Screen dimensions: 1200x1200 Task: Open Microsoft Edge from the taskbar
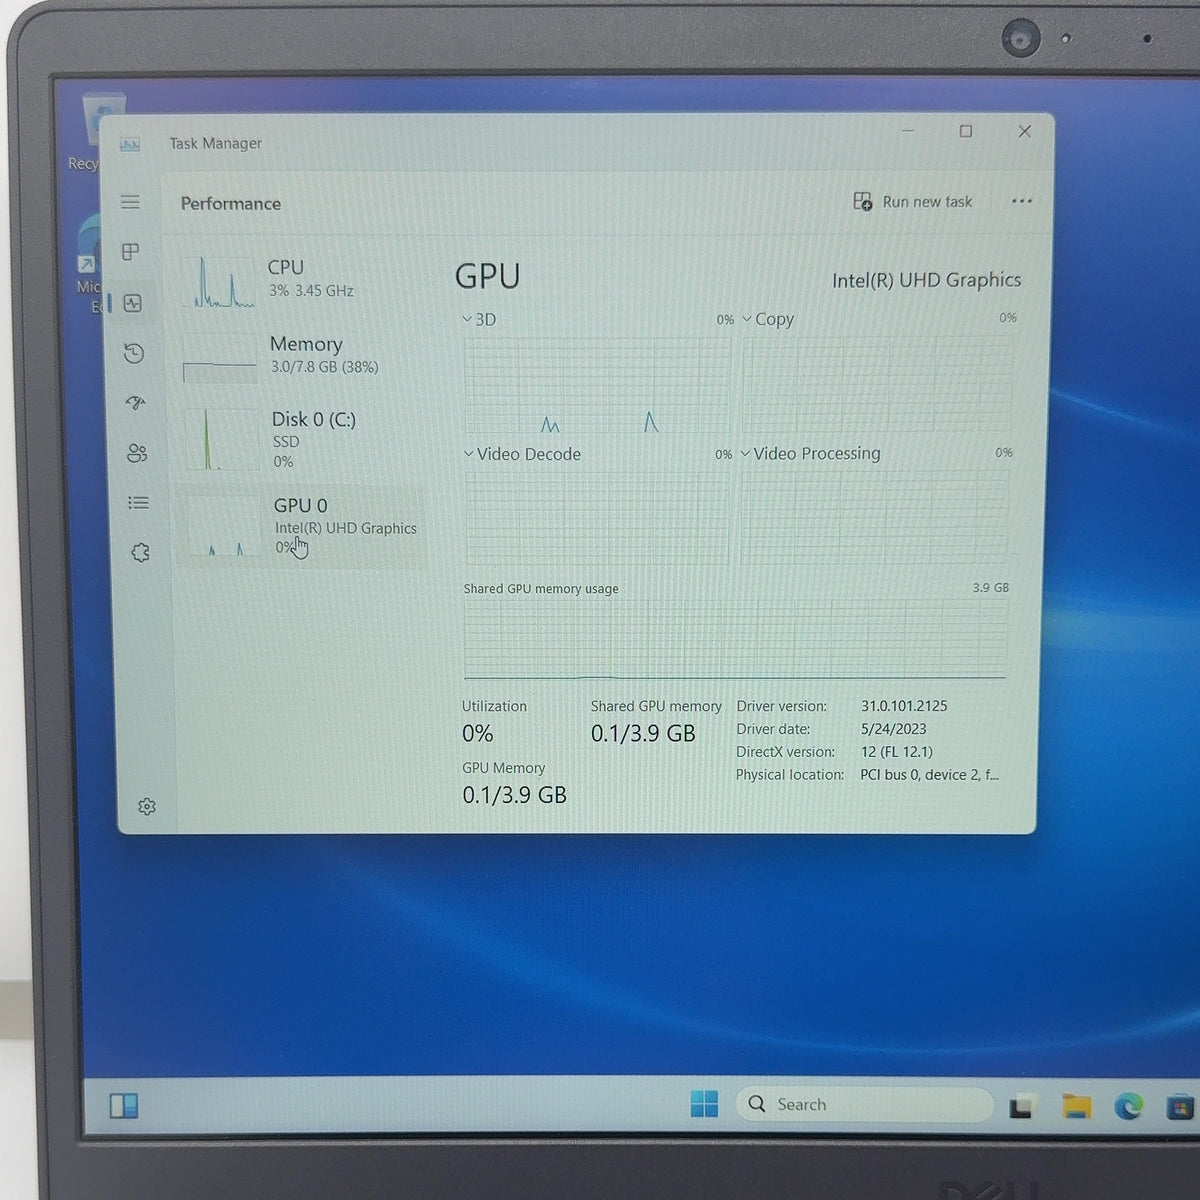pos(1129,1106)
